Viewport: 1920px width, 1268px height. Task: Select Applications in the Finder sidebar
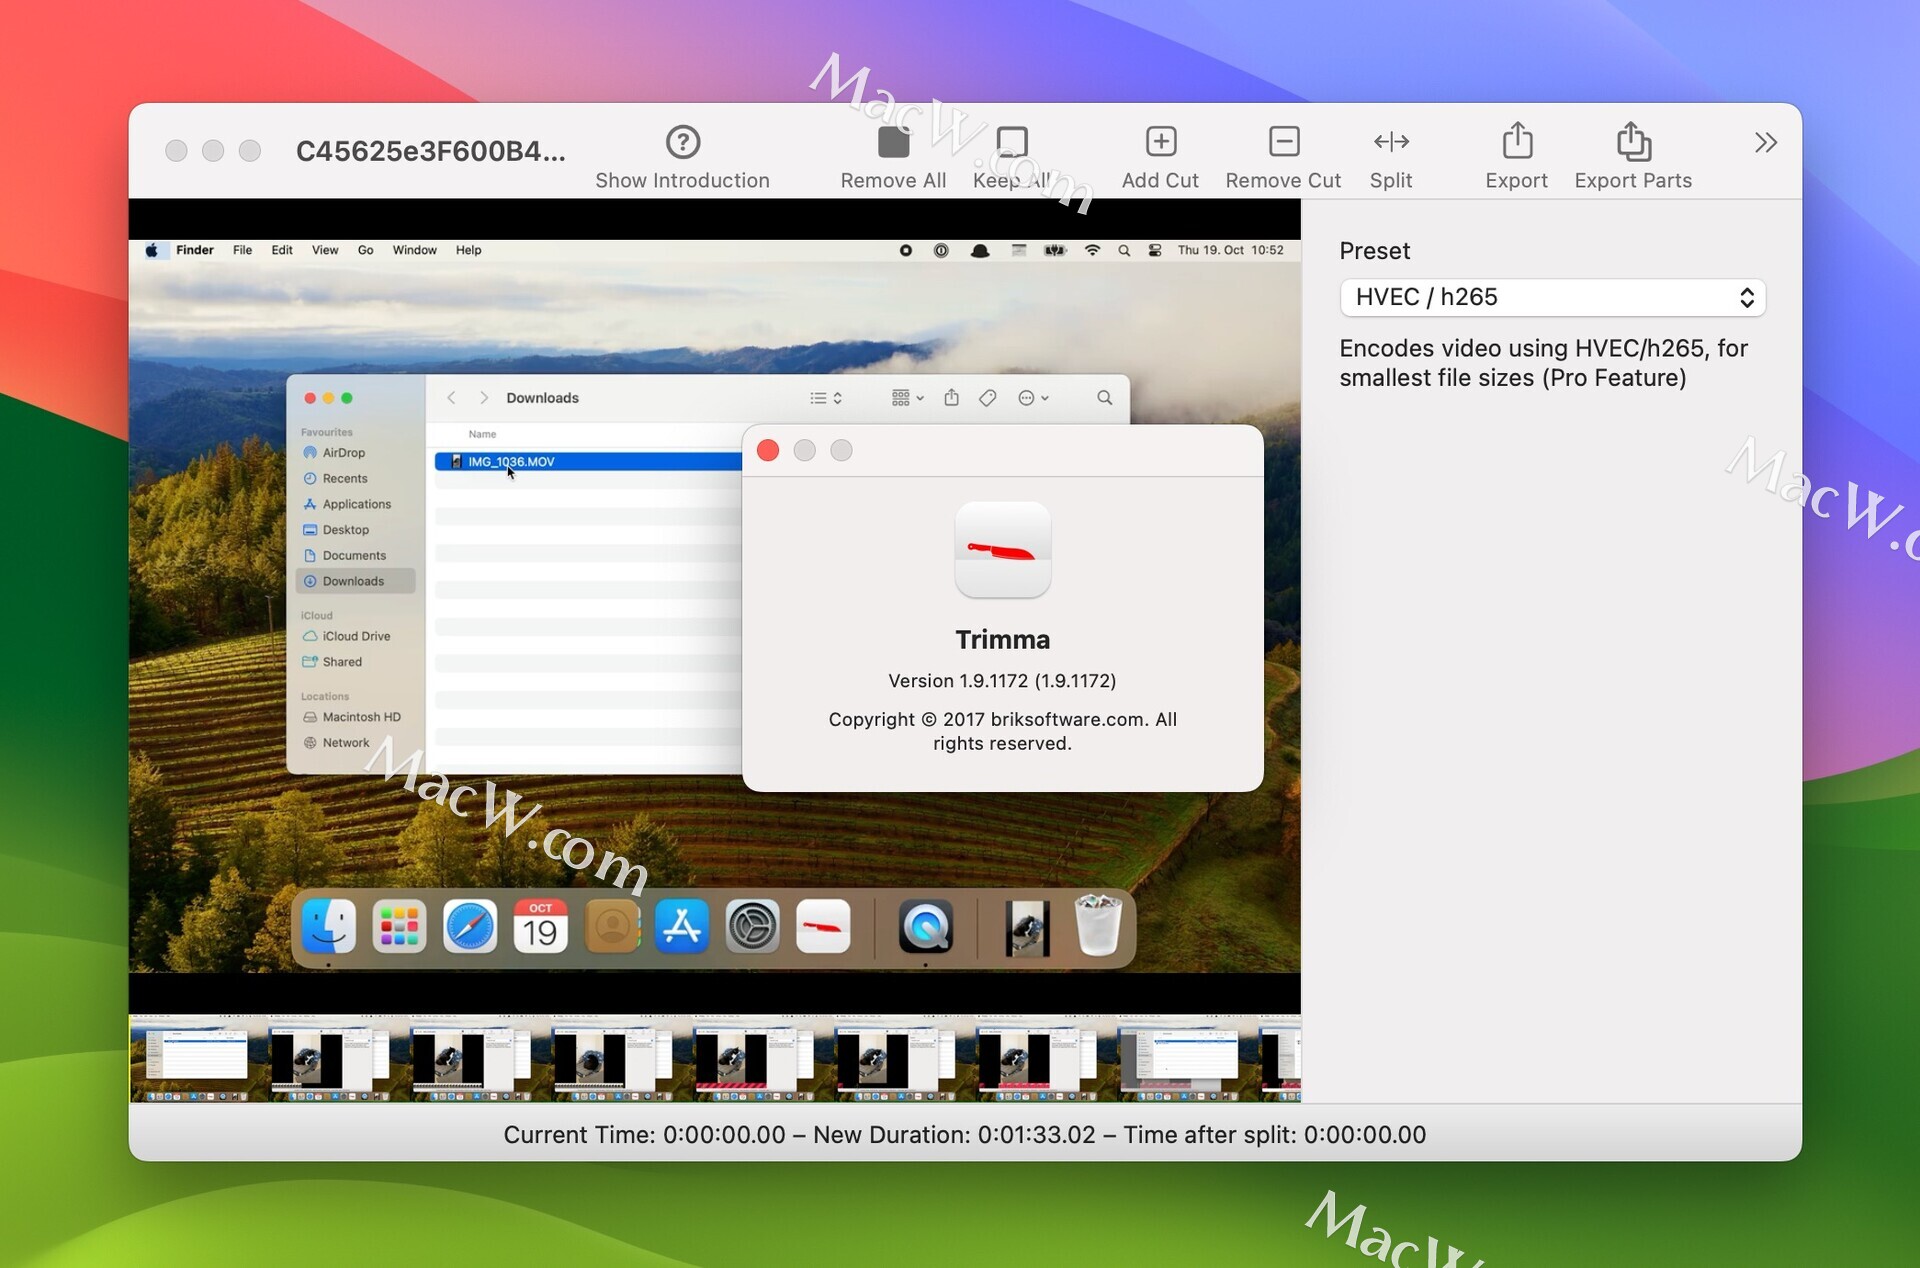pyautogui.click(x=356, y=504)
